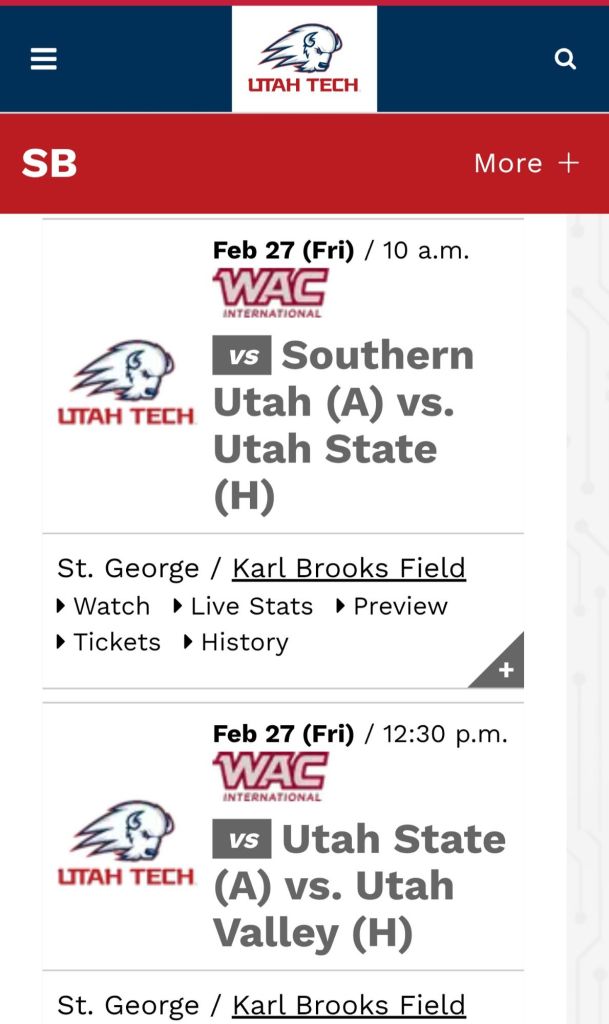609x1024 pixels.
Task: Click the 'vs' badge in first game
Action: [x=241, y=357]
